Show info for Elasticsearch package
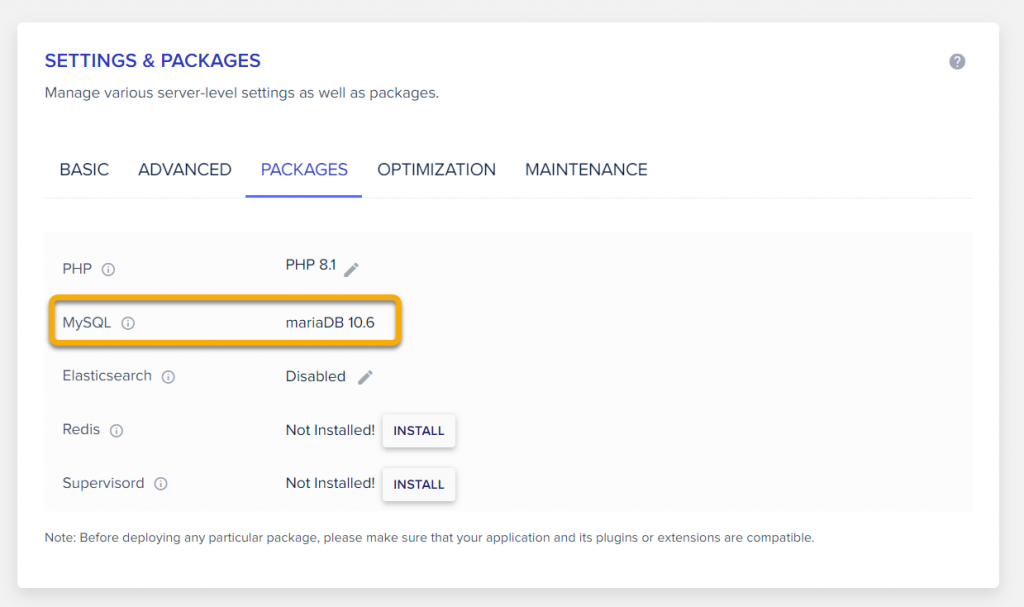The image size is (1024, 607). (x=168, y=377)
